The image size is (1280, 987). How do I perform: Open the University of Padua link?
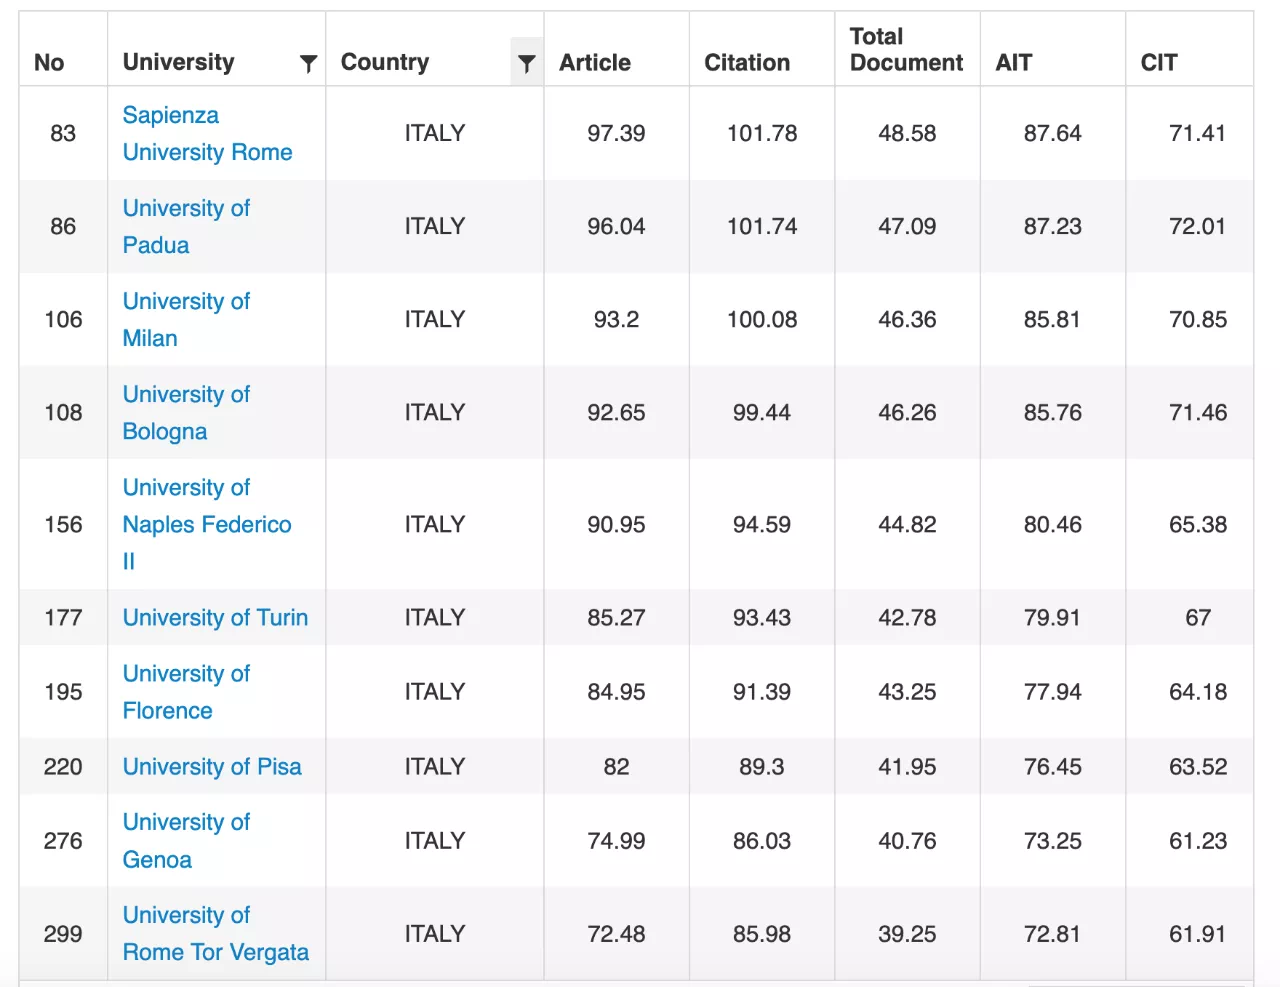coord(186,226)
